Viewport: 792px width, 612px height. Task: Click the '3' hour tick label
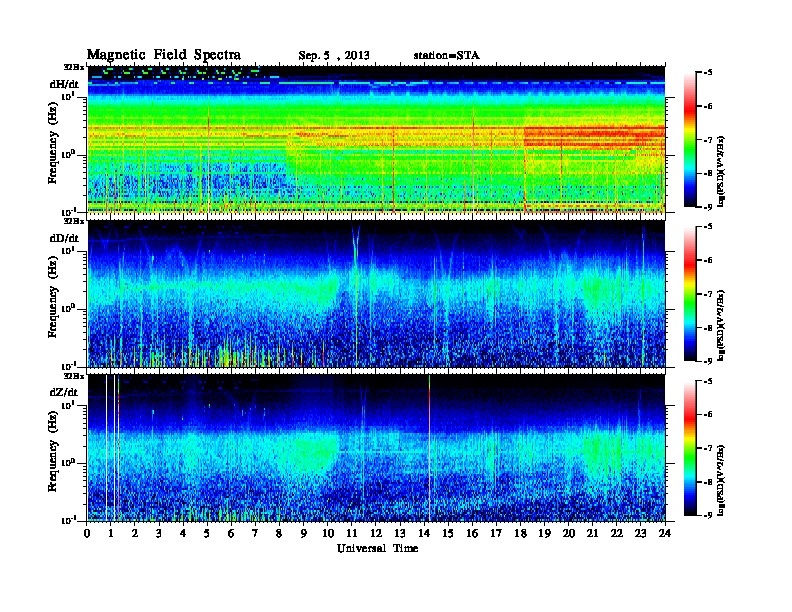159,533
